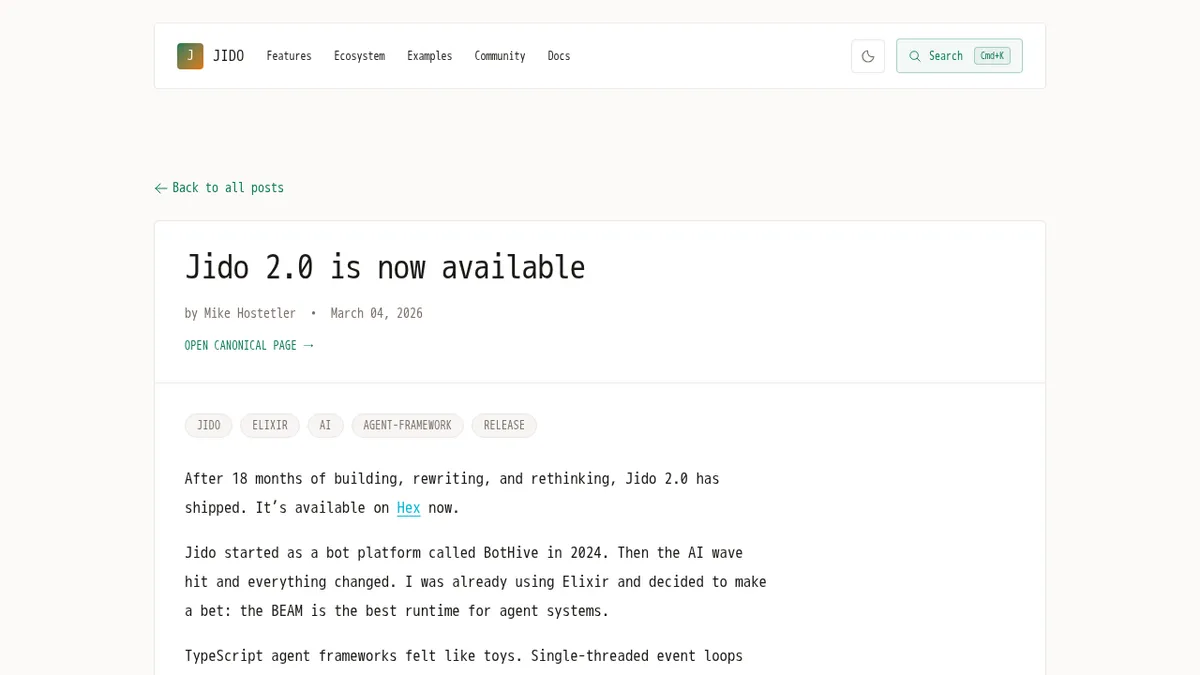Open the canonical page link

pos(249,345)
